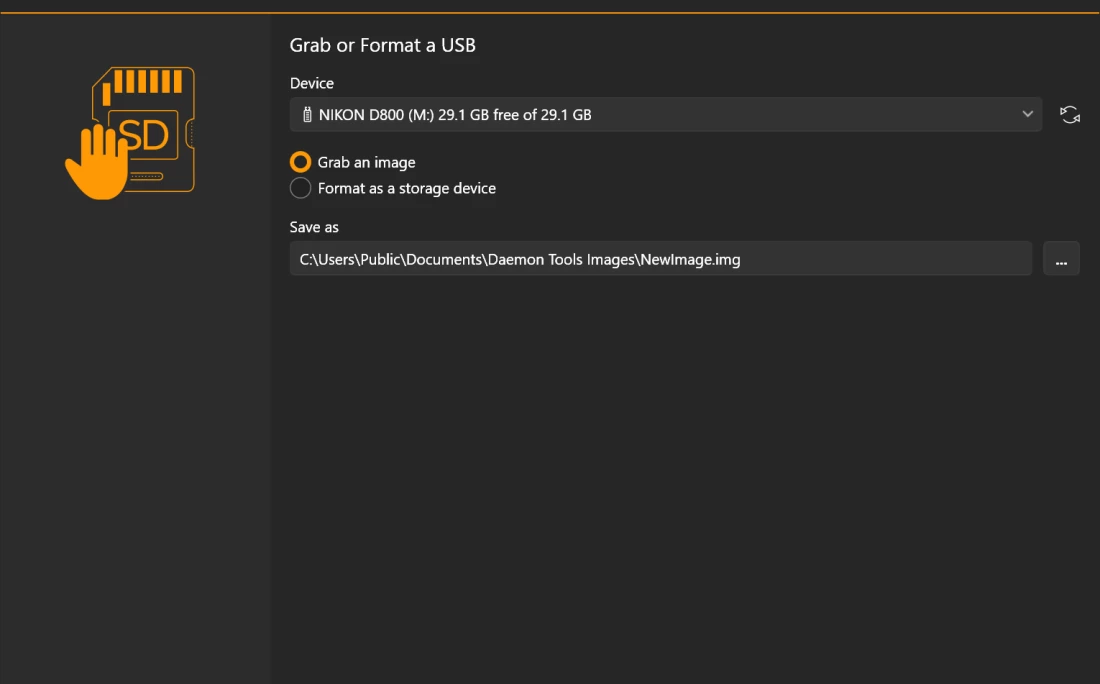Viewport: 1100px width, 684px height.
Task: Expand the Device dropdown chevron
Action: click(1027, 114)
